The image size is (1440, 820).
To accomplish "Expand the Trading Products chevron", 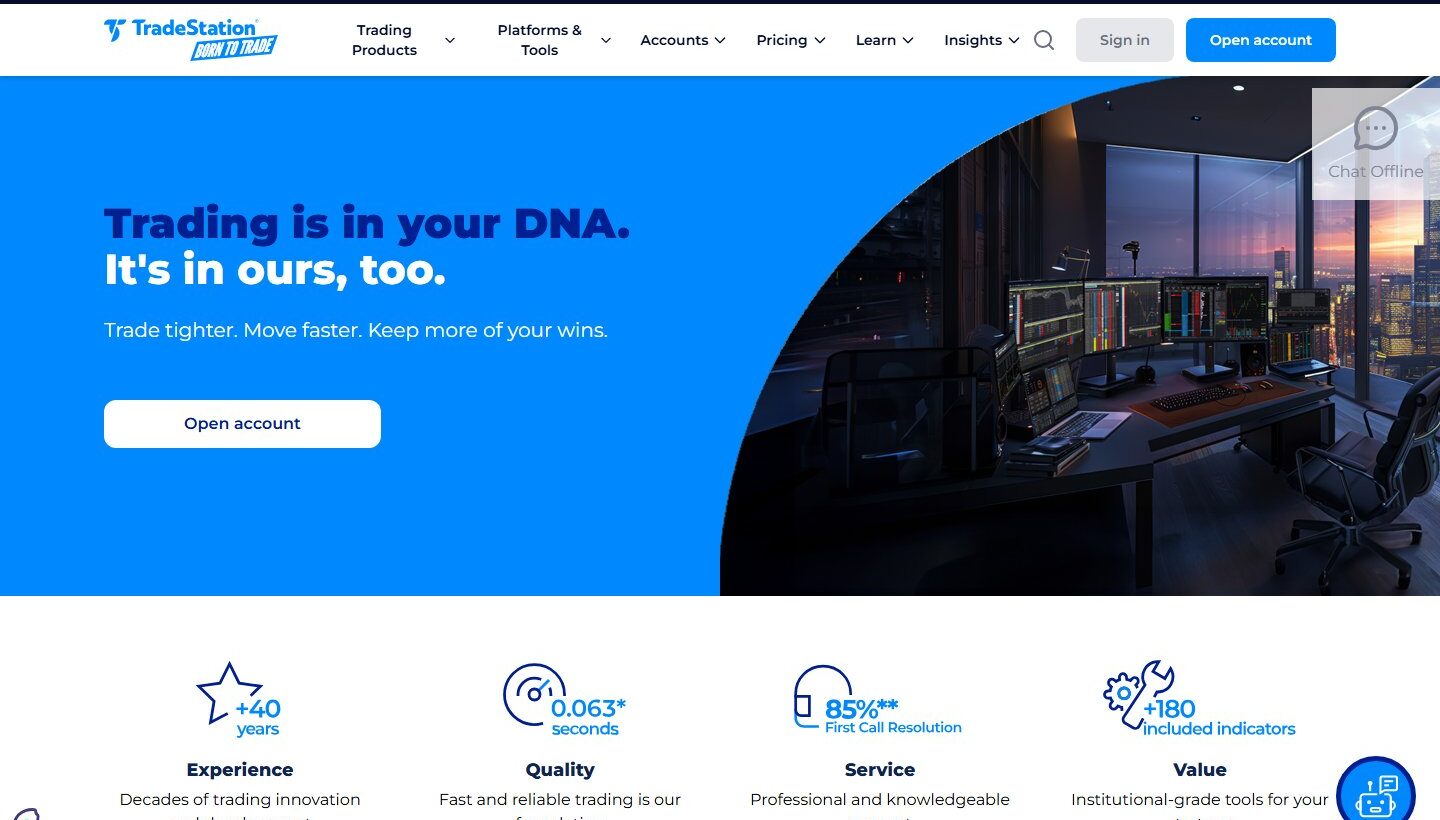I will 450,40.
